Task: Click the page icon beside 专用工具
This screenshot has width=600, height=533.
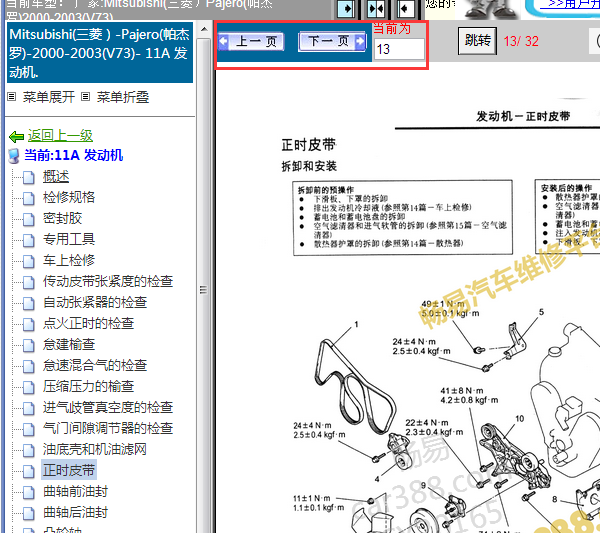Action: point(28,240)
